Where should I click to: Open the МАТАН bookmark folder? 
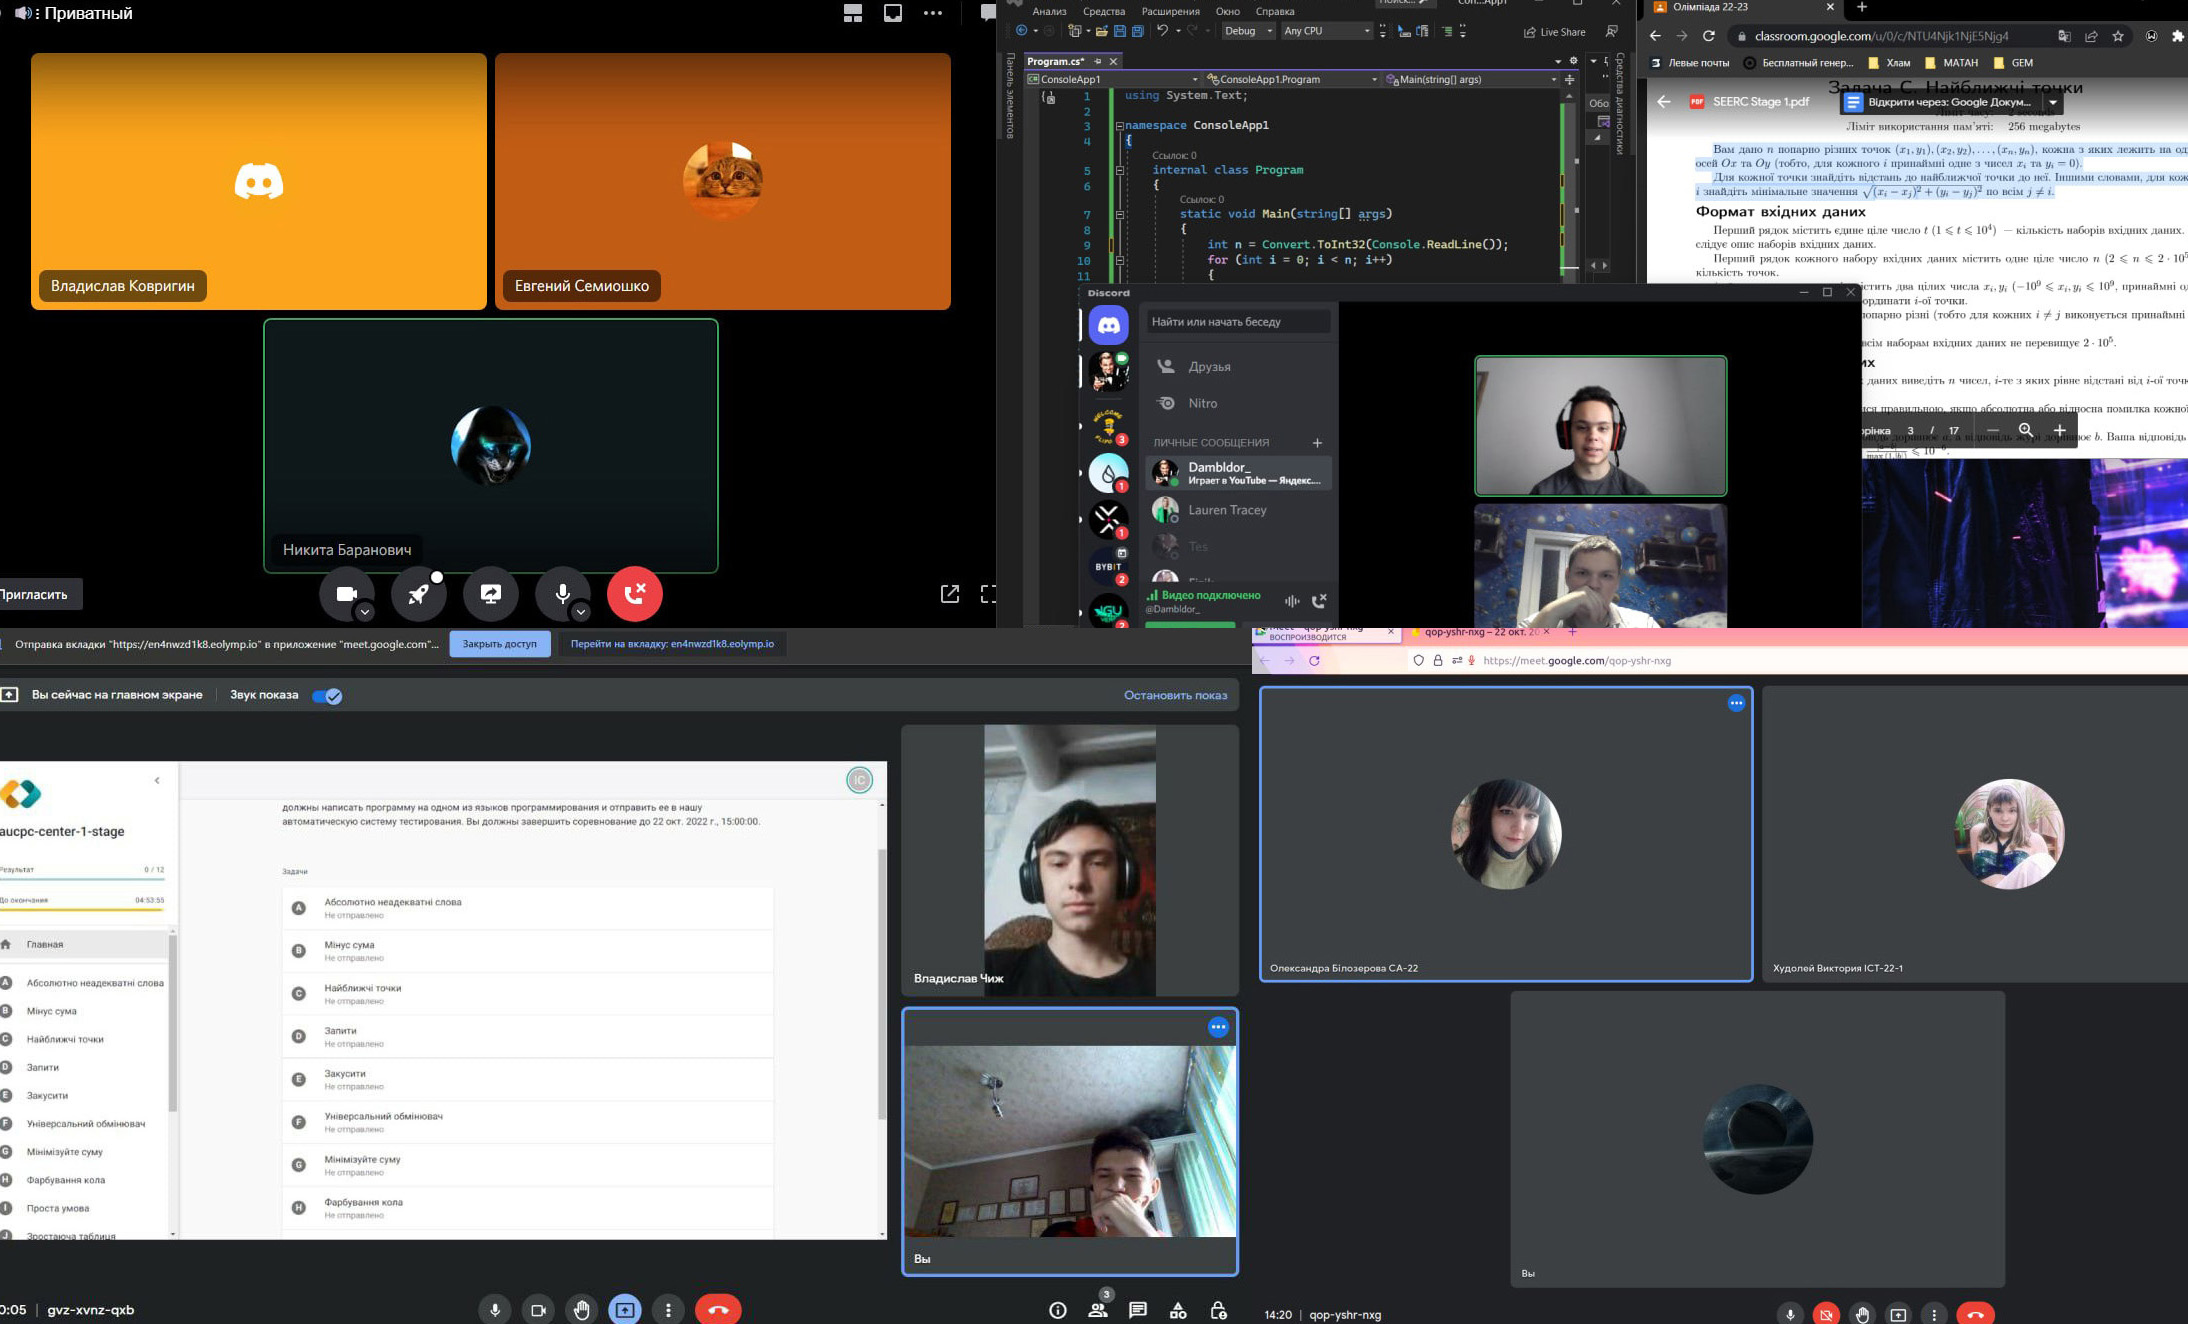tap(1951, 62)
